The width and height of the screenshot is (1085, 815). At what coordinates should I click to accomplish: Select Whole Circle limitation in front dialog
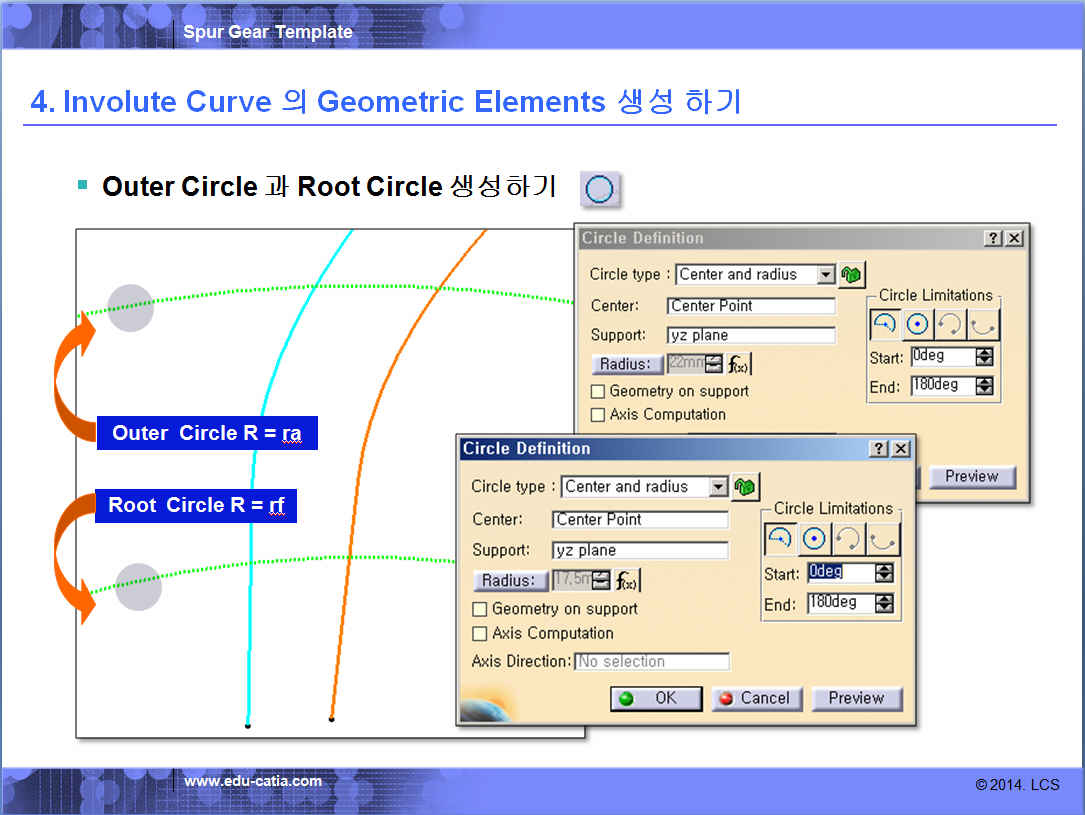814,539
